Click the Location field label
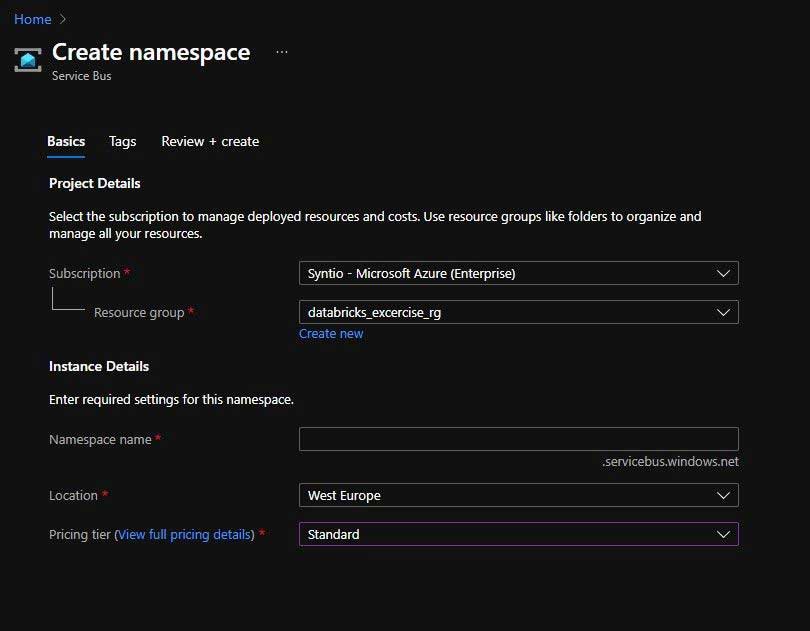810x631 pixels. [x=73, y=496]
